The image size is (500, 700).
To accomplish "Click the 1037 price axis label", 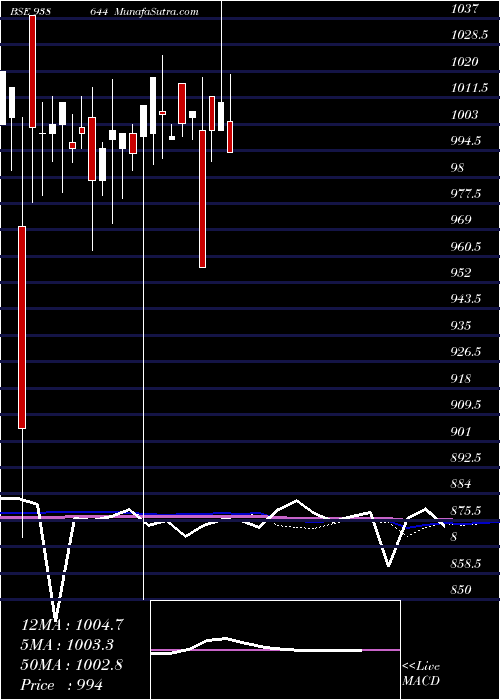I will (x=465, y=8).
